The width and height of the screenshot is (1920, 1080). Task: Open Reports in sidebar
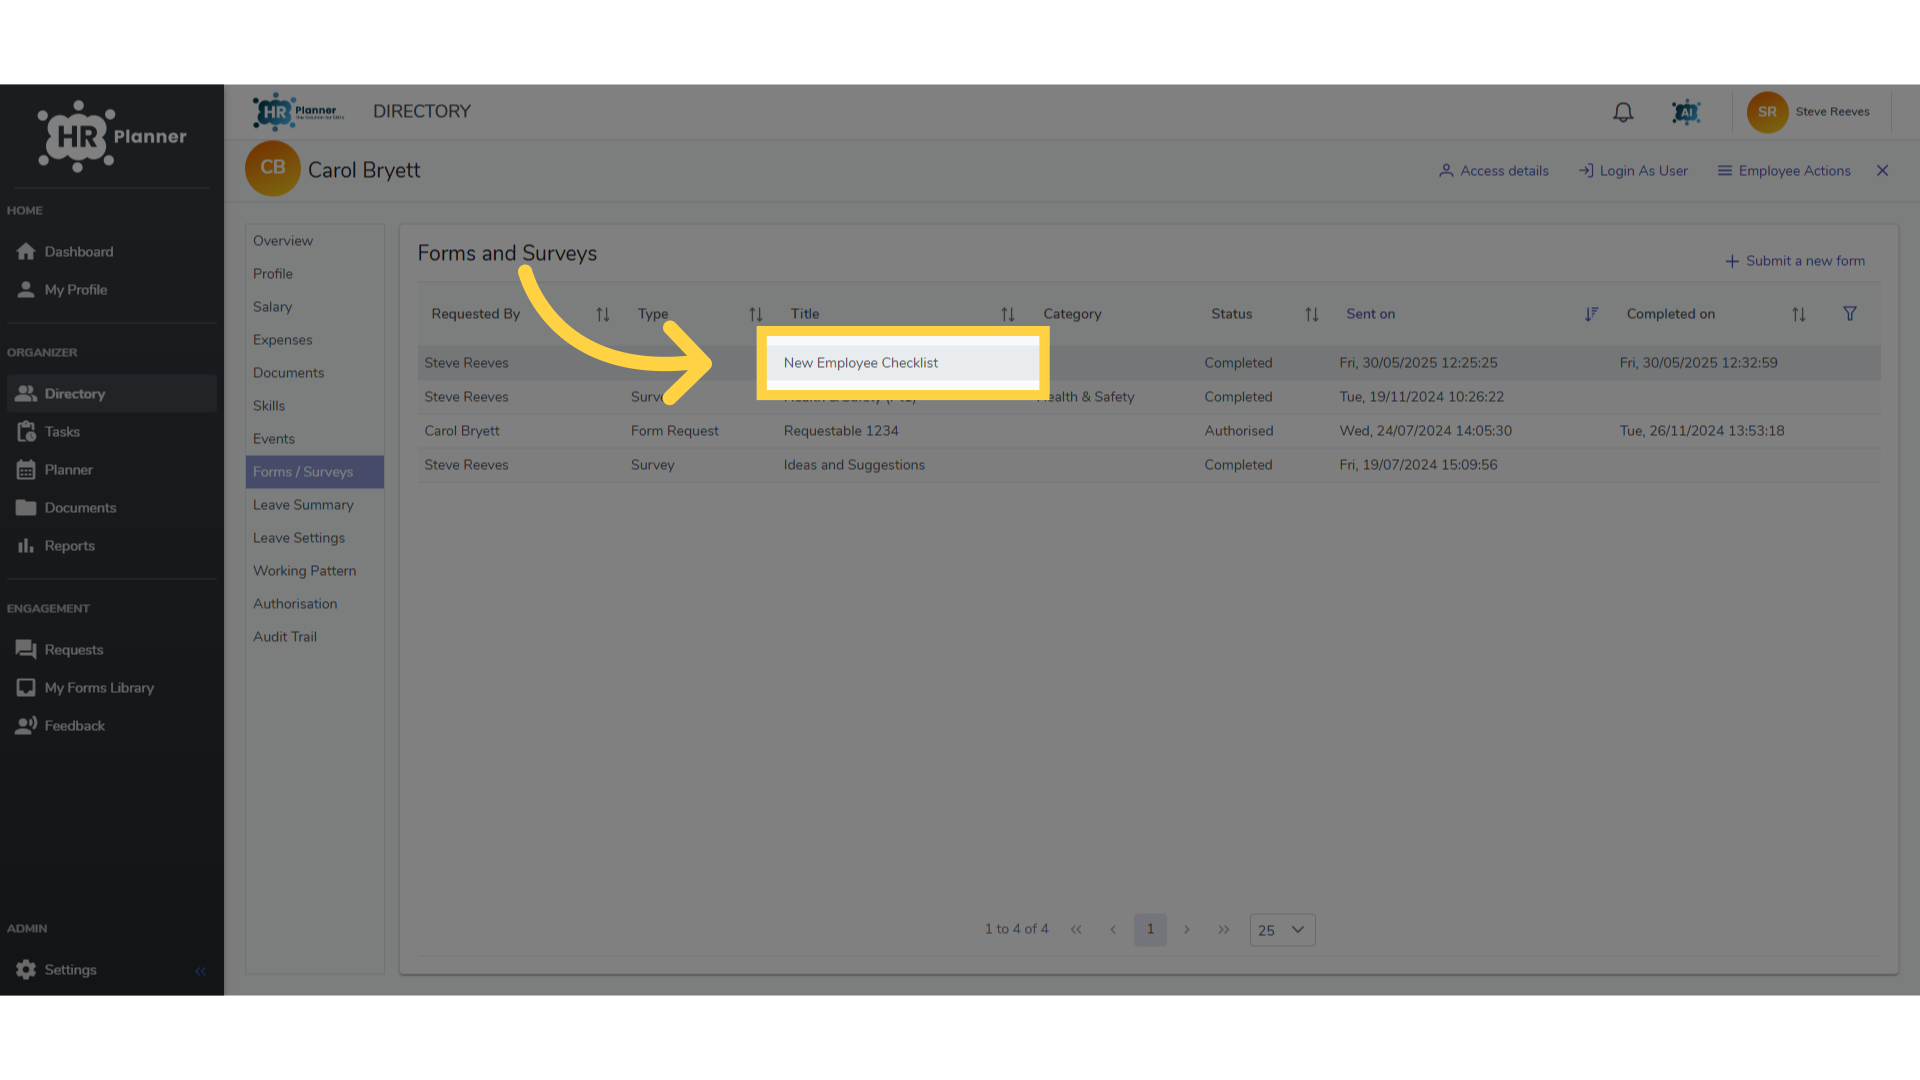[112, 546]
